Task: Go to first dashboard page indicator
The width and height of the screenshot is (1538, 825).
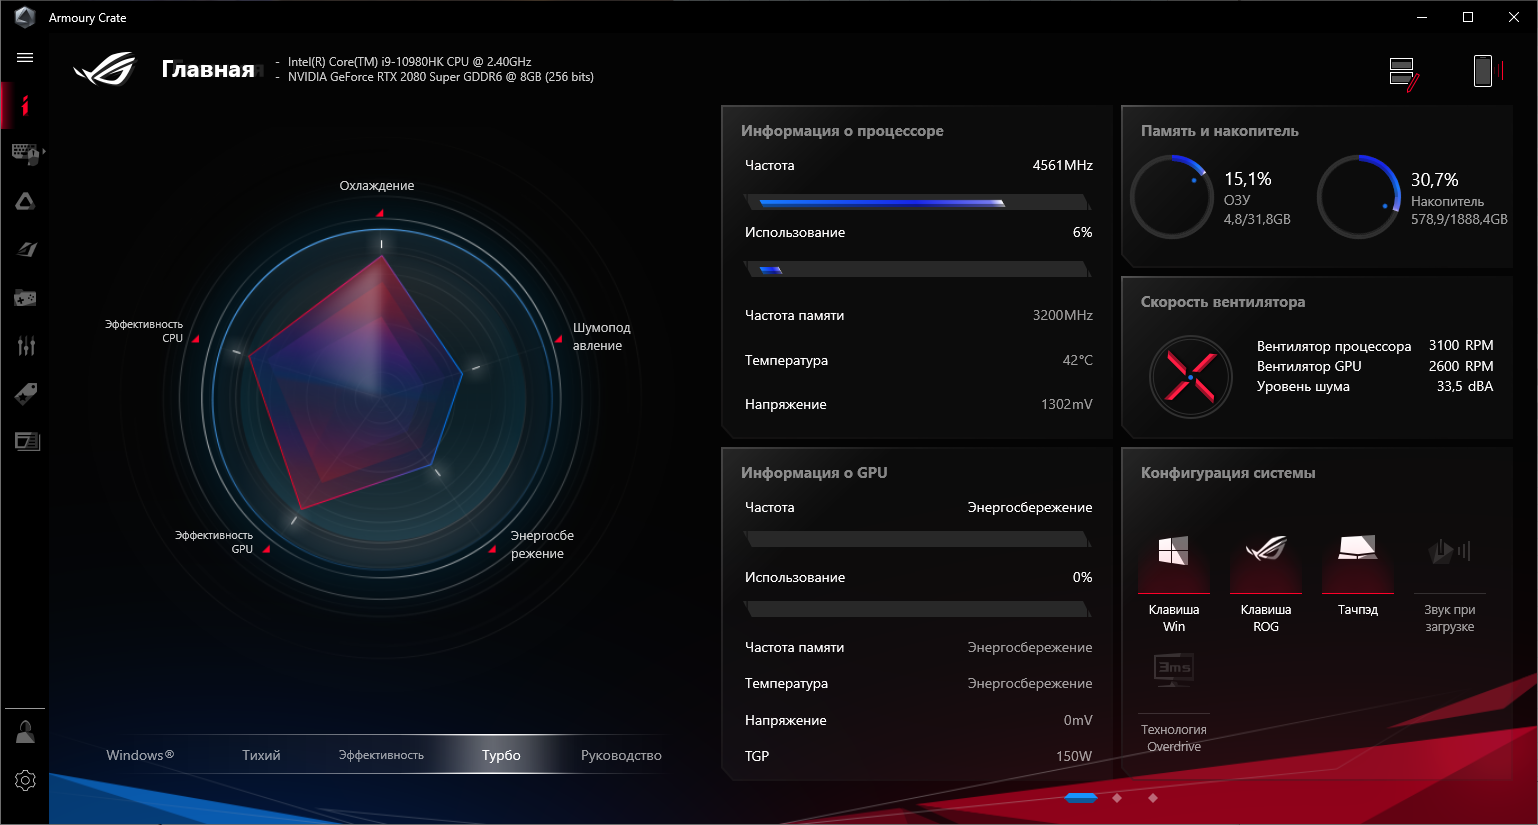Action: [x=1081, y=798]
